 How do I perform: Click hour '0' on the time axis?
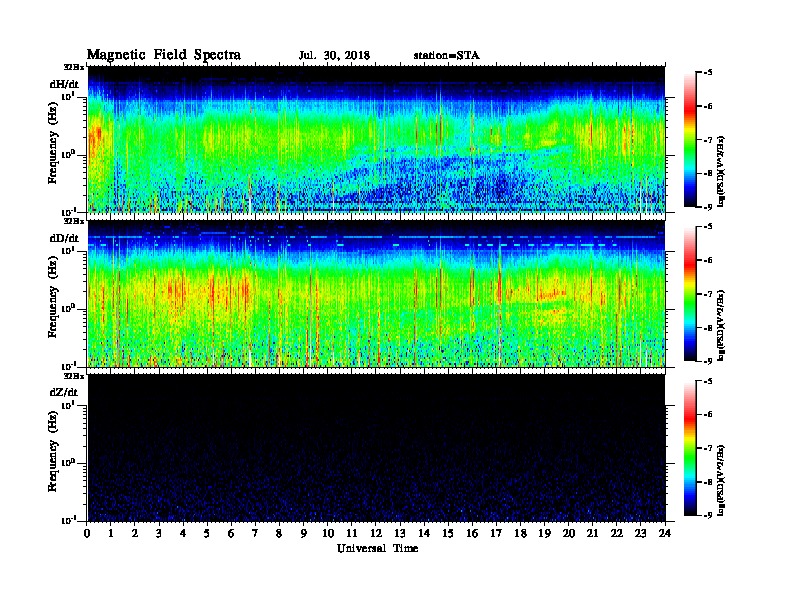[87, 533]
